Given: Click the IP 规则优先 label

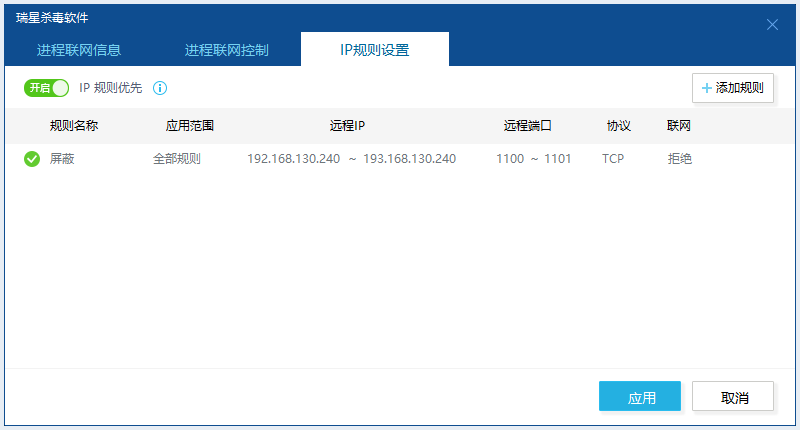Looking at the screenshot, I should click(110, 88).
